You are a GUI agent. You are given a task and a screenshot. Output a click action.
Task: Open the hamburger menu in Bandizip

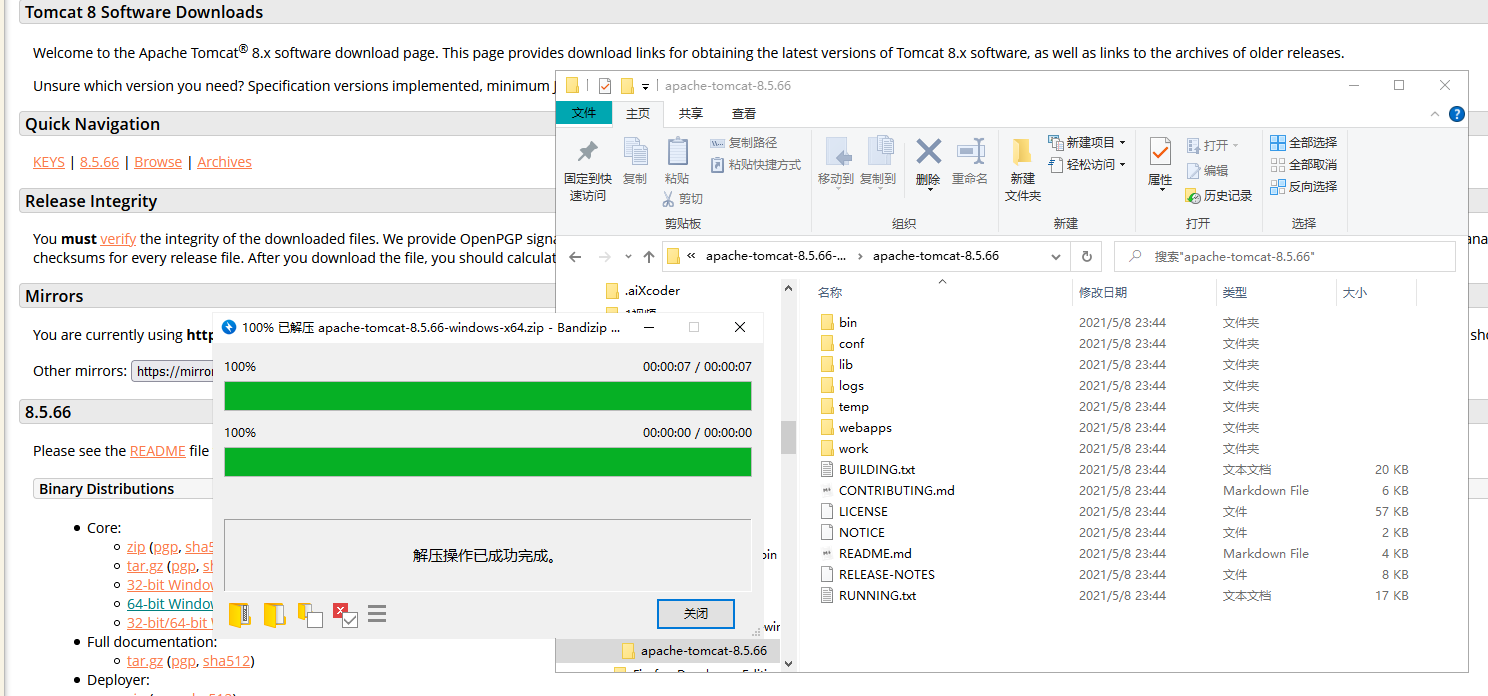(377, 613)
